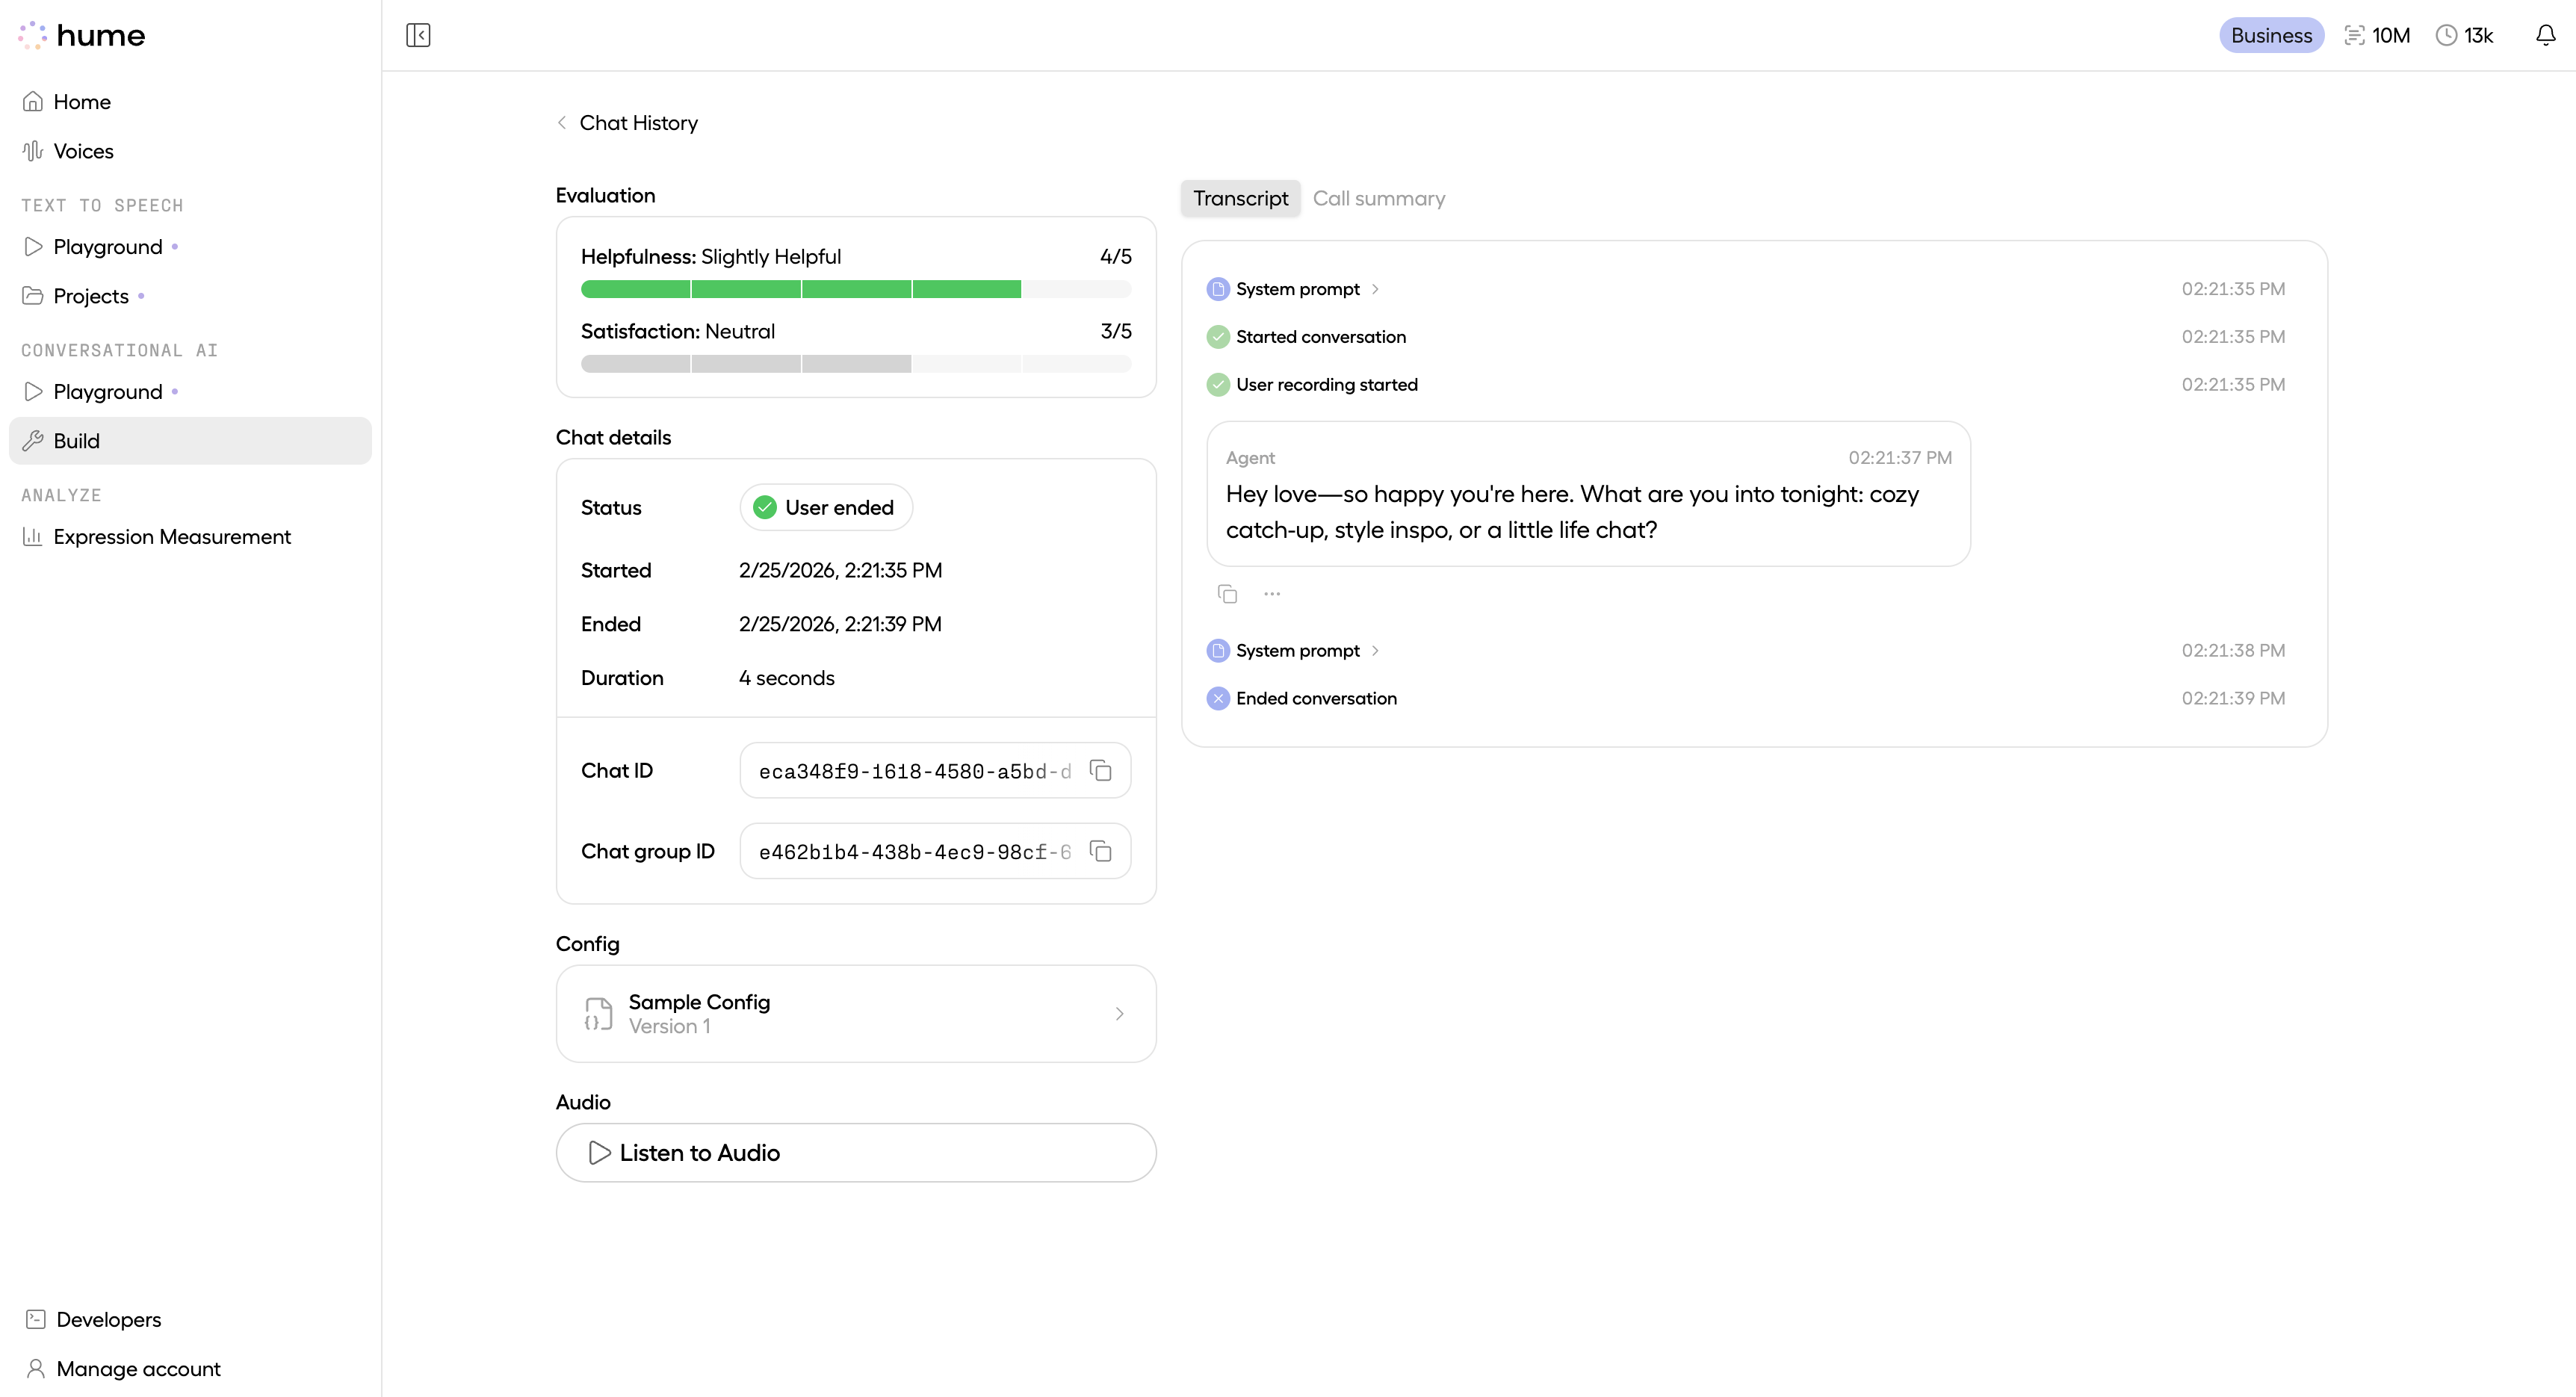Copy the agent's message text
2576x1397 pixels.
pyautogui.click(x=1227, y=593)
